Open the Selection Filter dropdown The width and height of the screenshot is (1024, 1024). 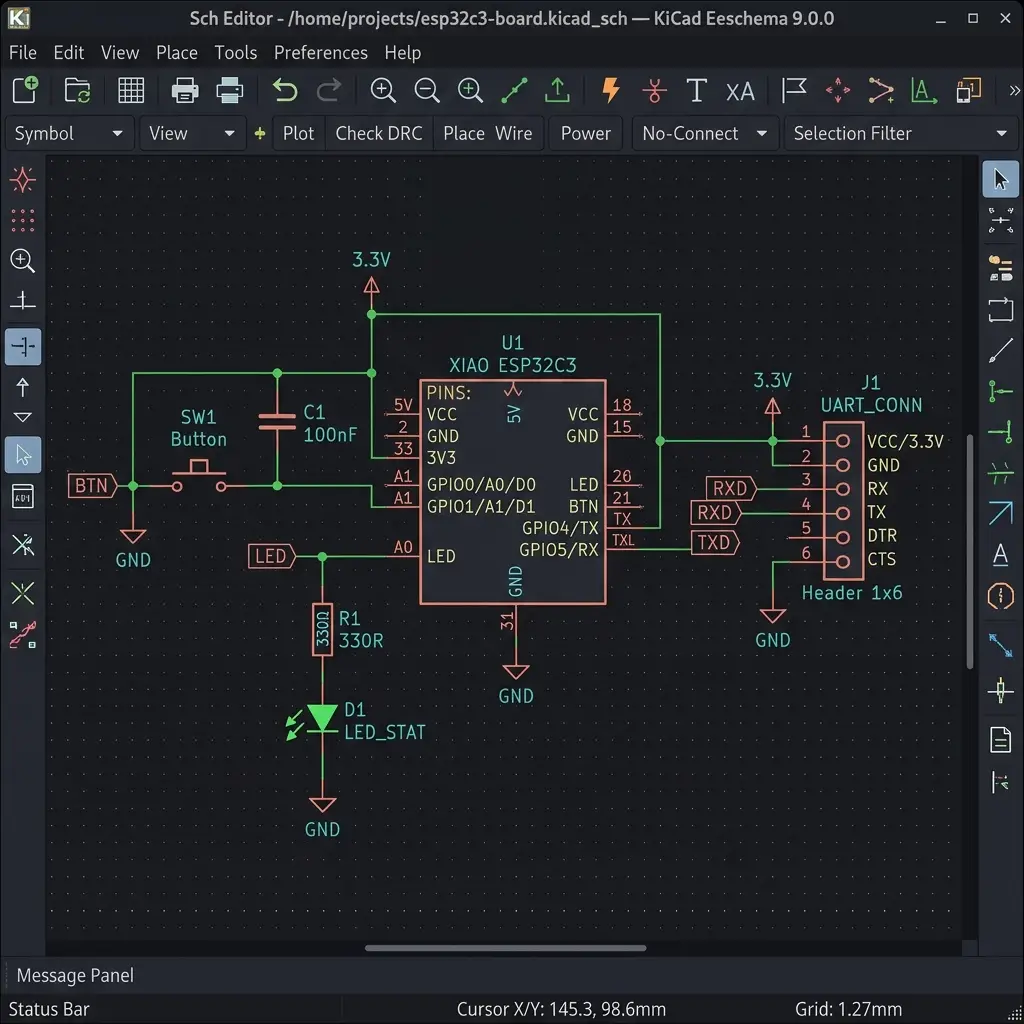click(901, 133)
